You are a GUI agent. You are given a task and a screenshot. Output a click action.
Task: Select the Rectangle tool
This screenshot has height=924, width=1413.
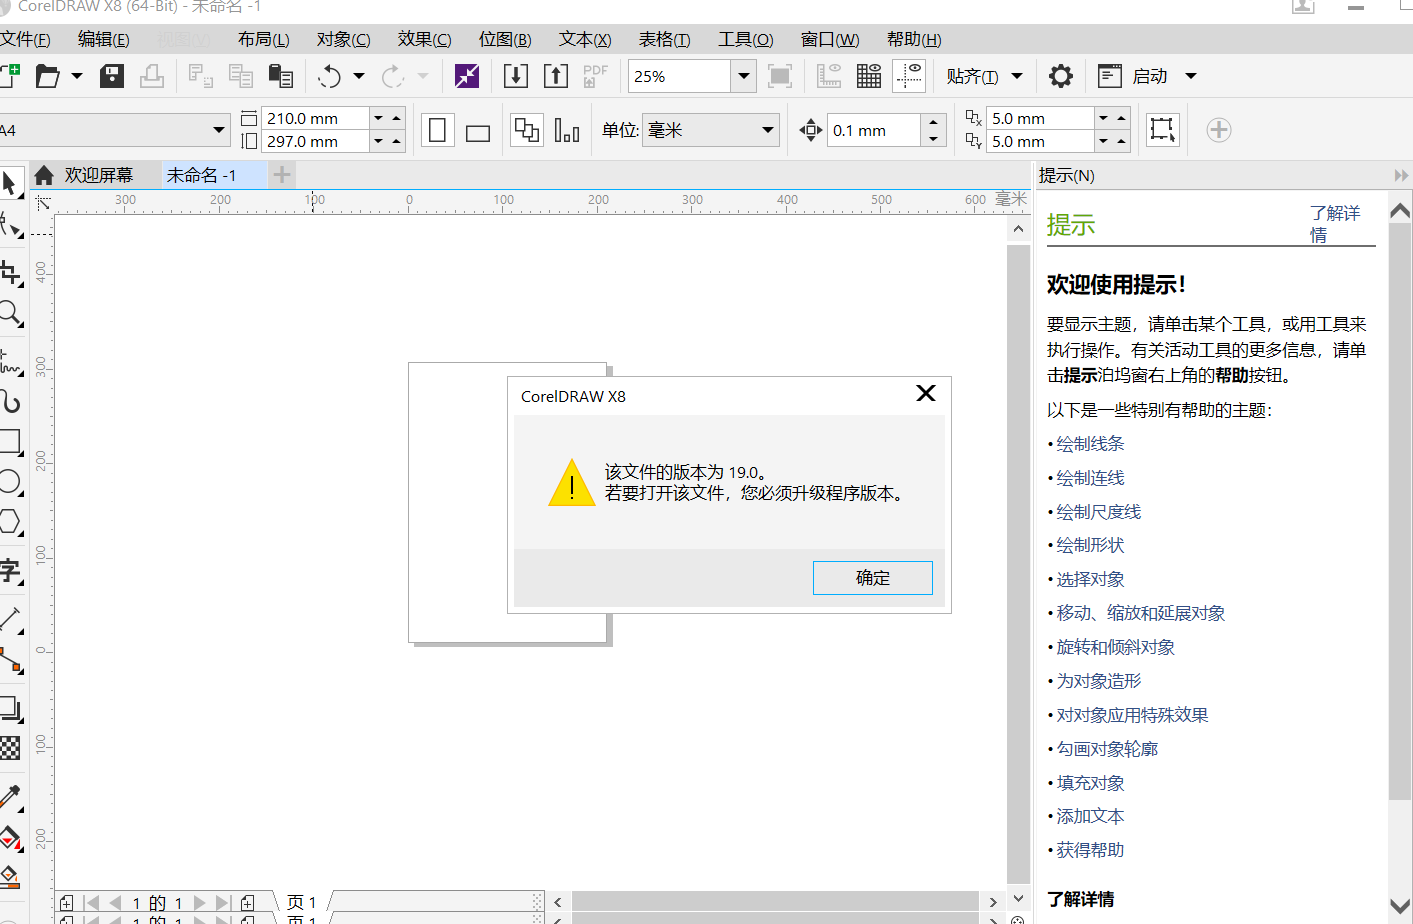(13, 442)
